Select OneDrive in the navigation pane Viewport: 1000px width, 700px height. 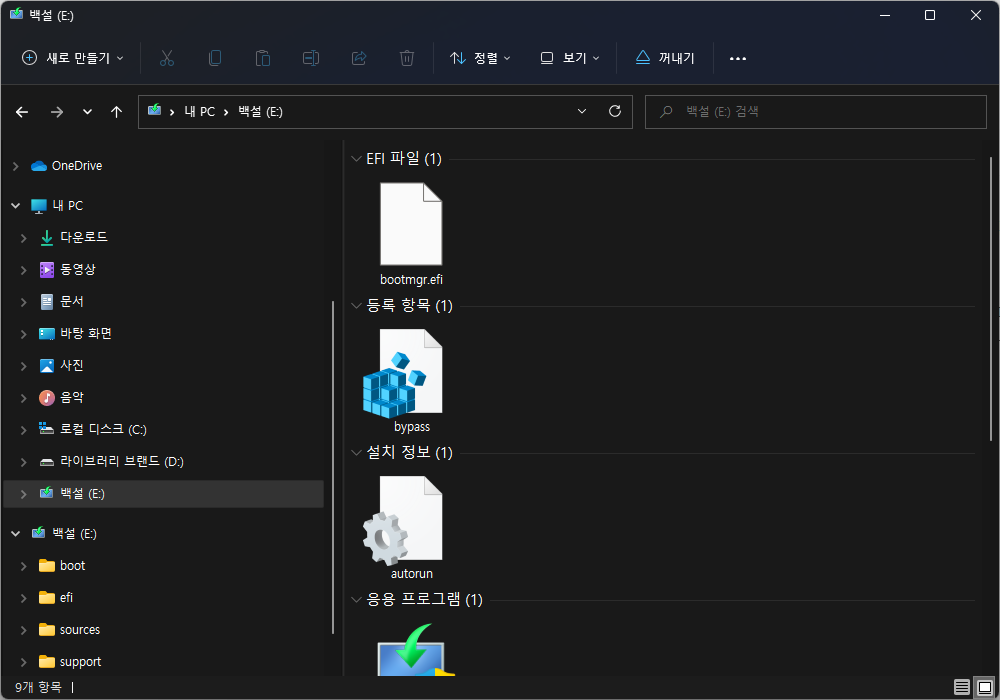click(x=77, y=166)
